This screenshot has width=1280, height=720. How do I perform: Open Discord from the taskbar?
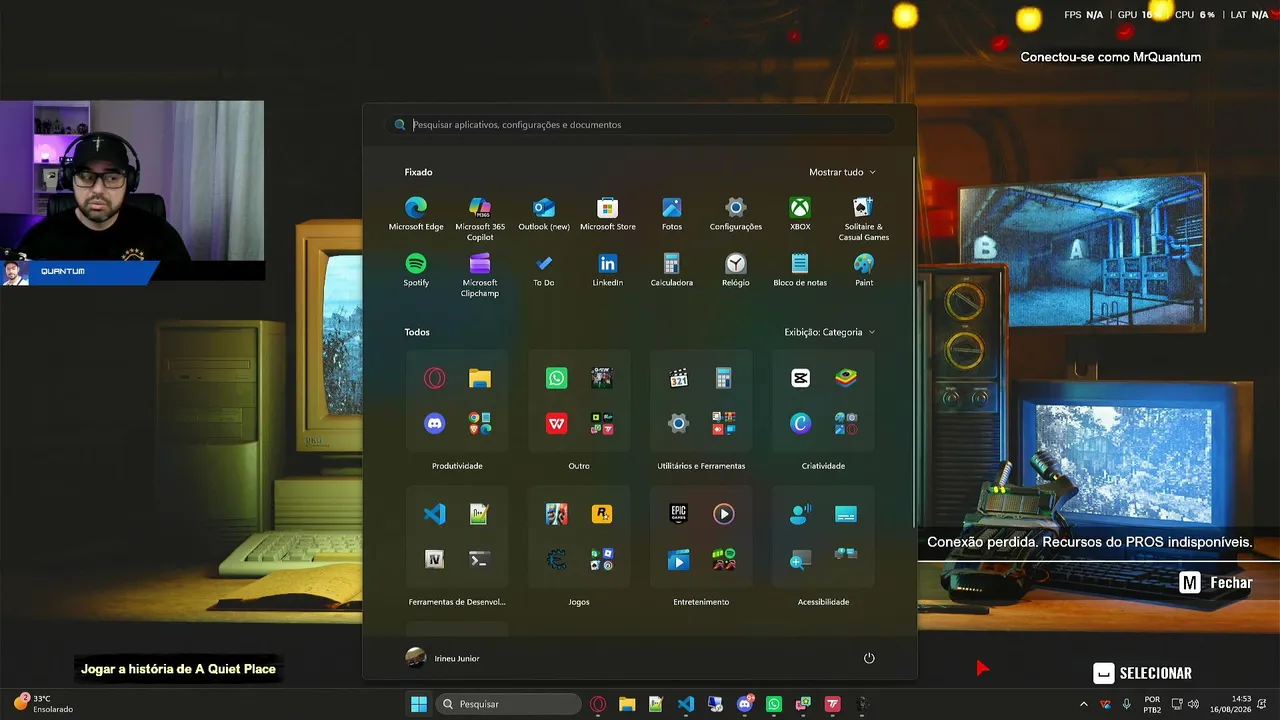pos(745,704)
